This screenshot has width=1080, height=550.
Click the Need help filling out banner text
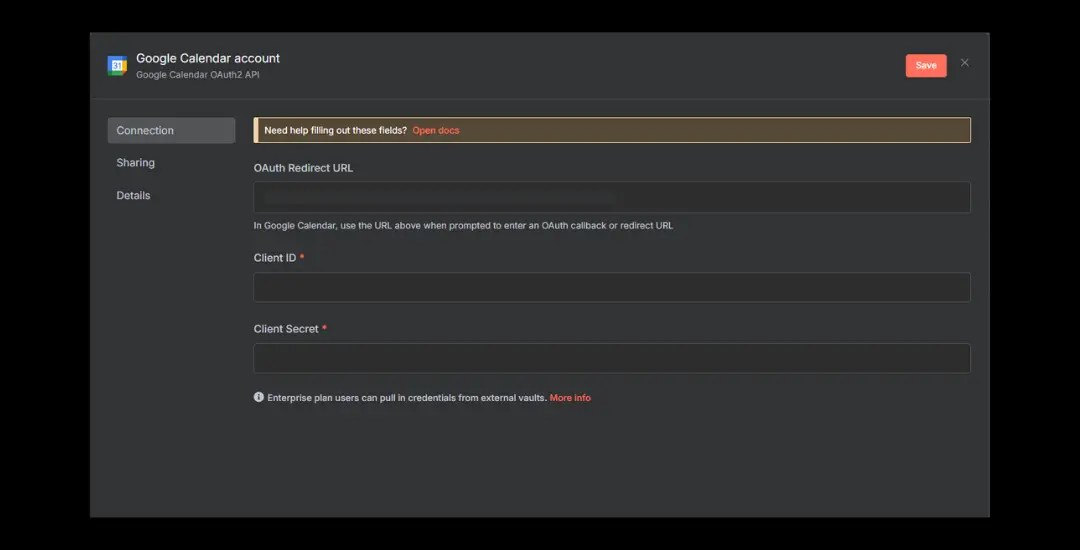click(335, 130)
